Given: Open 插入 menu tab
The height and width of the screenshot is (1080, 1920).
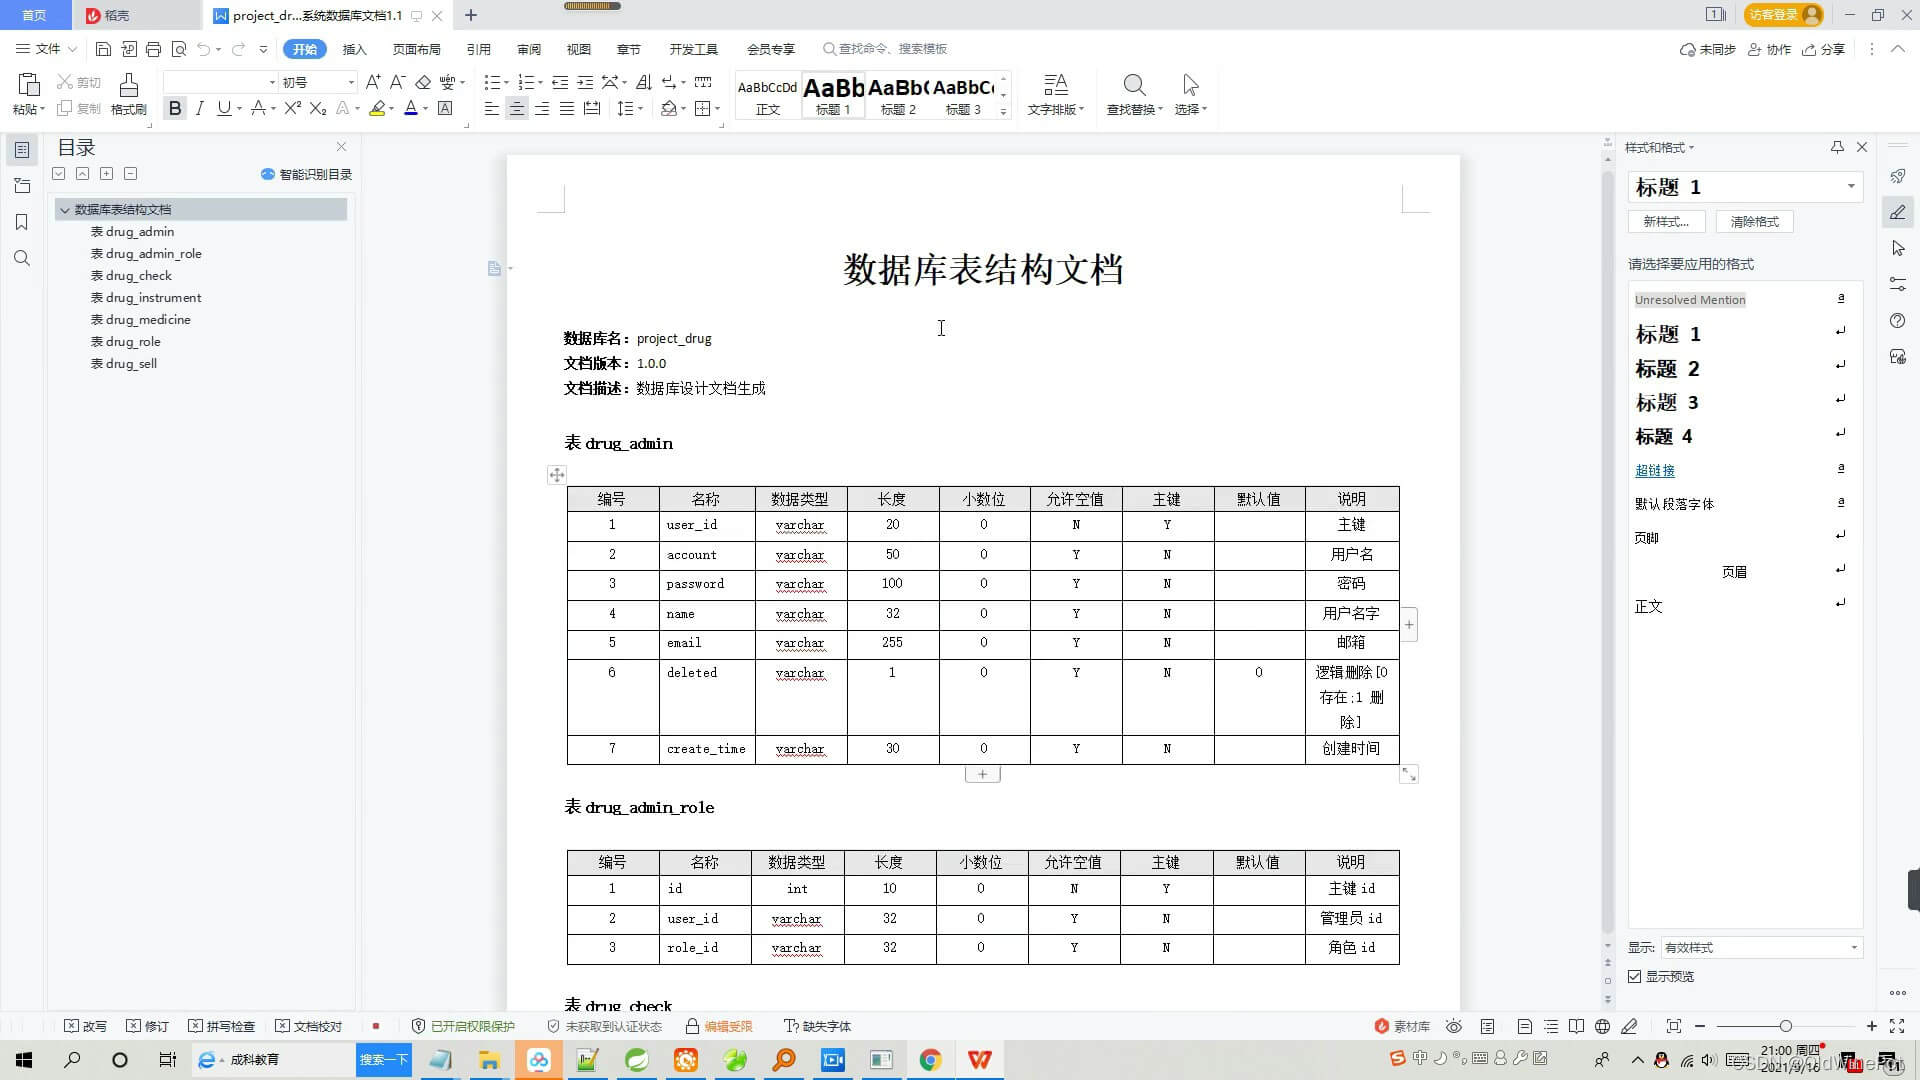Looking at the screenshot, I should point(353,49).
